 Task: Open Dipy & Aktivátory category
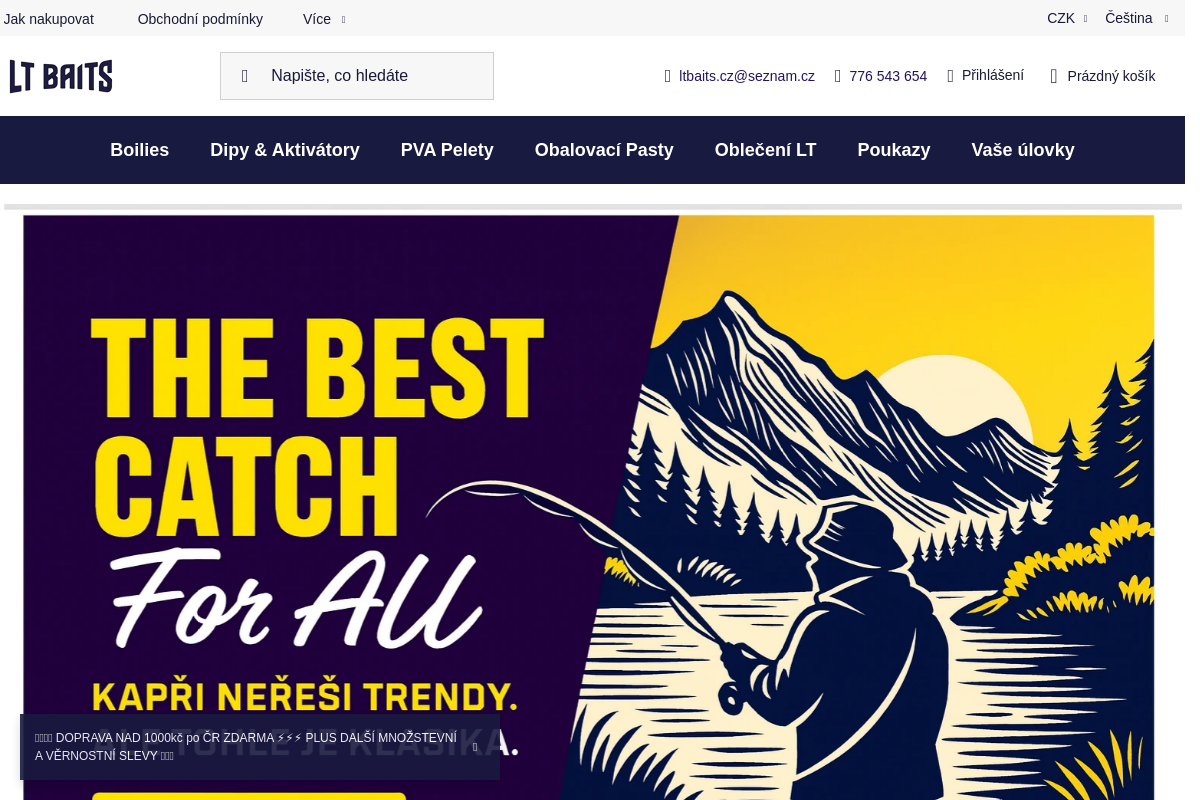click(285, 150)
